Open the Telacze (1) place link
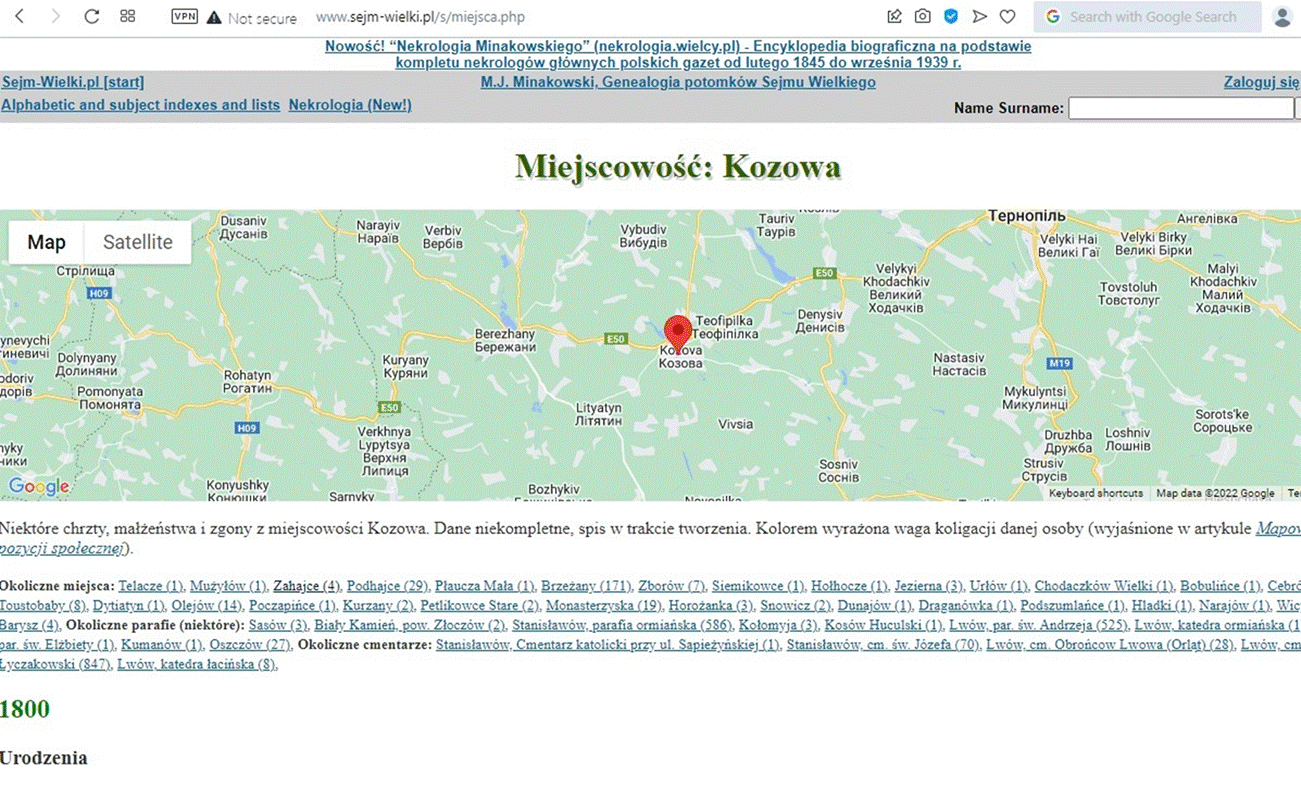 click(153, 586)
